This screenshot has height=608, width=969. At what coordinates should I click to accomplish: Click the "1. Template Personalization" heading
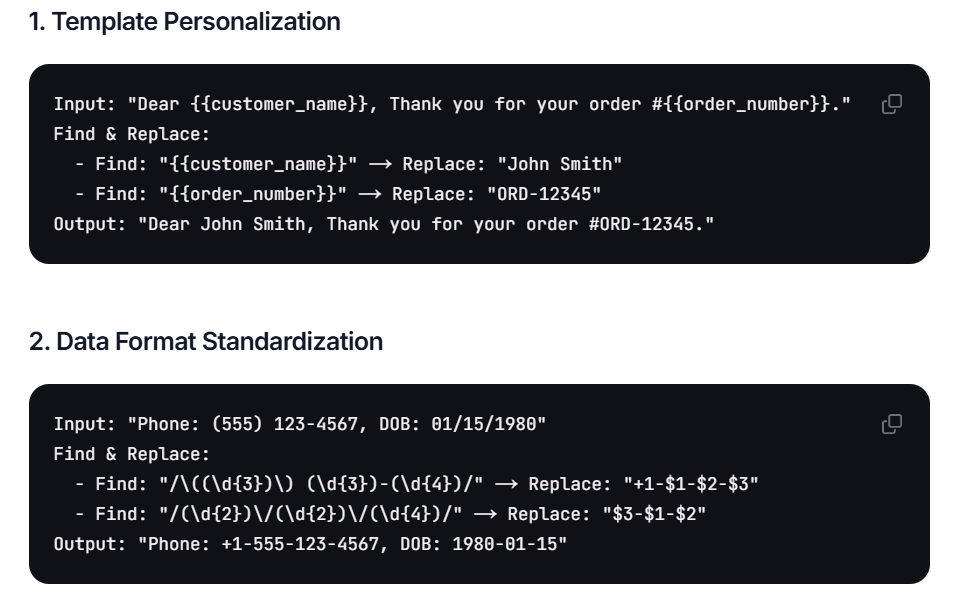[184, 21]
